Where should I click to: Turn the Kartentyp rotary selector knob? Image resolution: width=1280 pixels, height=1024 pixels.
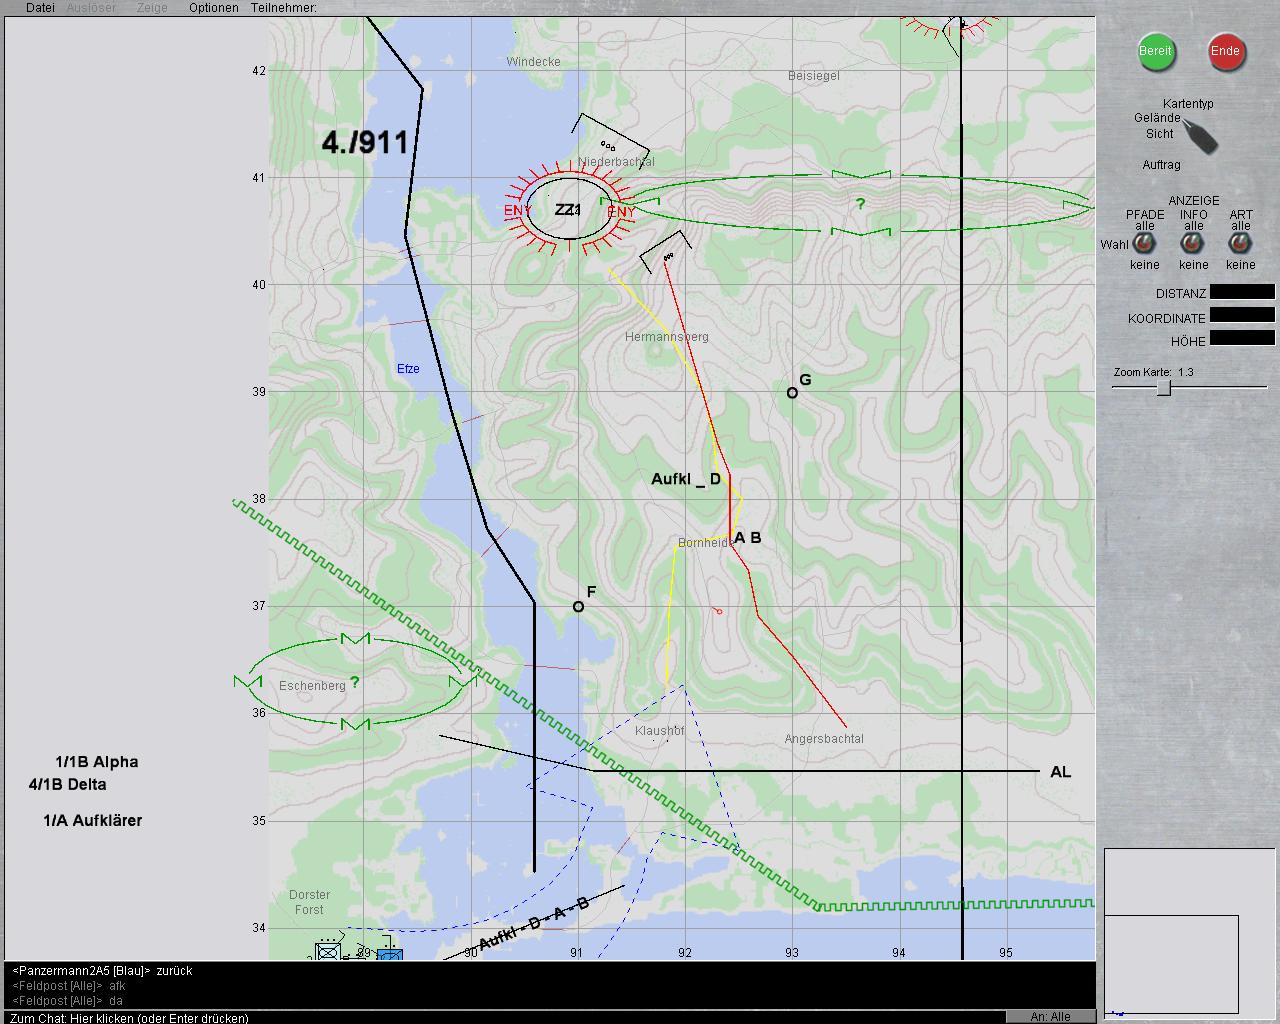tap(1200, 136)
